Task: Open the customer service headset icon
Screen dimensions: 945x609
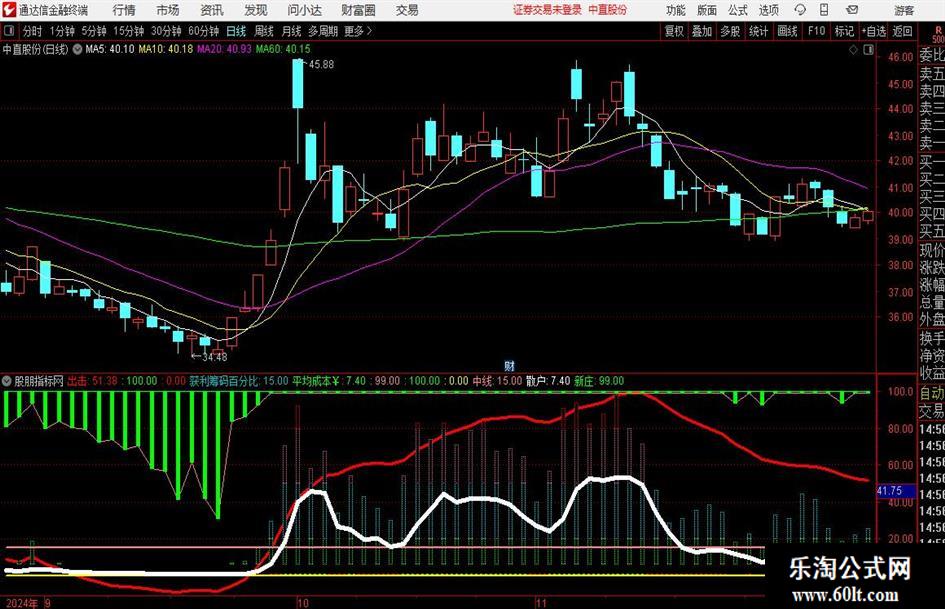Action: (x=799, y=10)
